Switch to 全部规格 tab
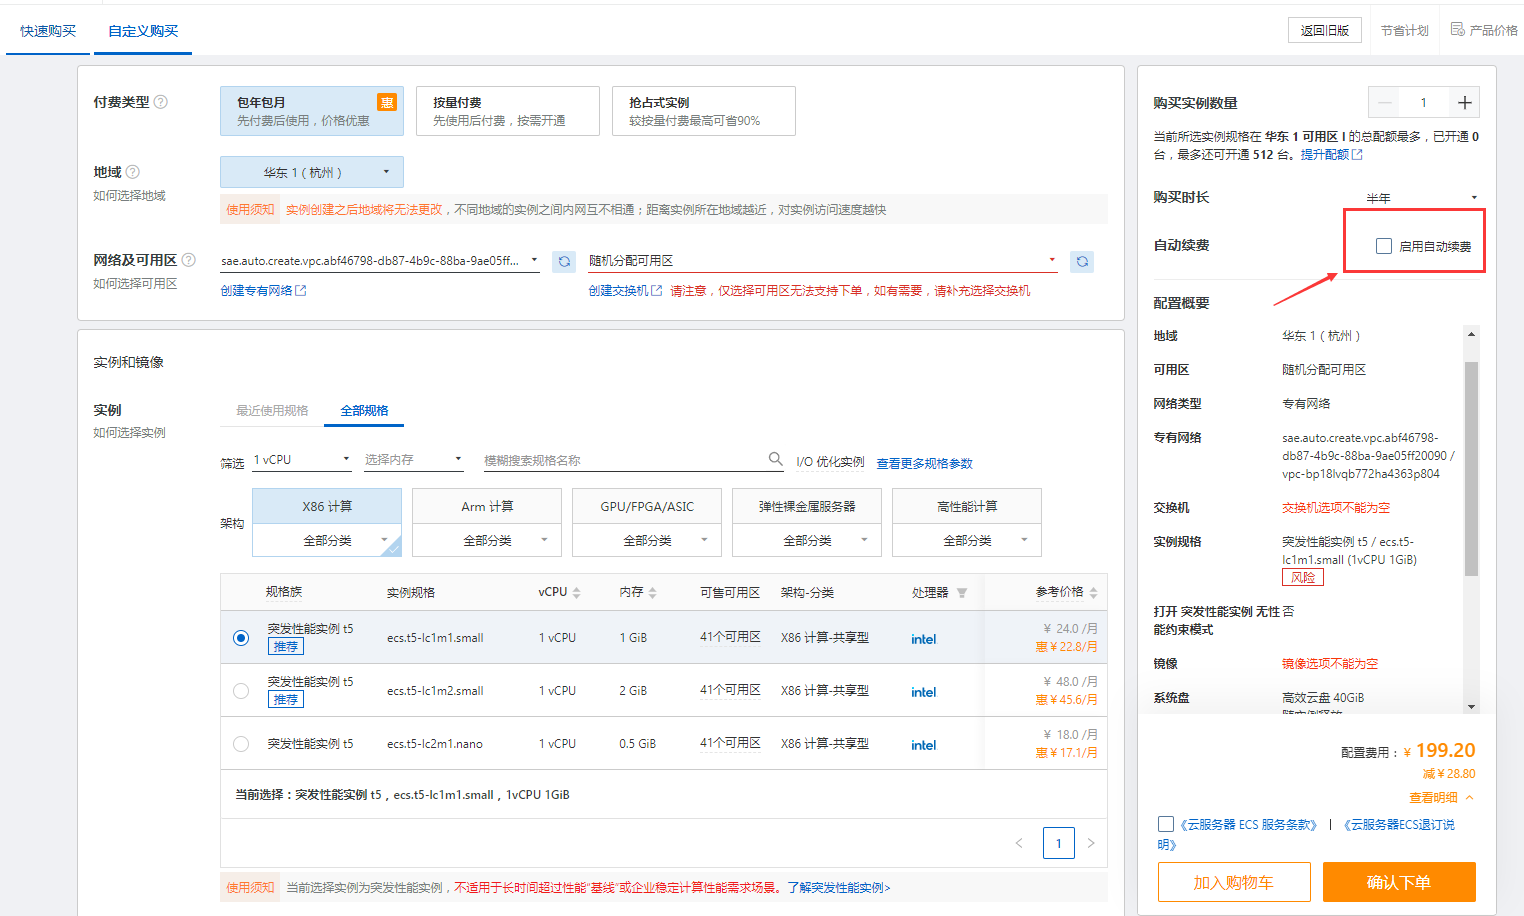This screenshot has width=1524, height=916. (x=364, y=411)
